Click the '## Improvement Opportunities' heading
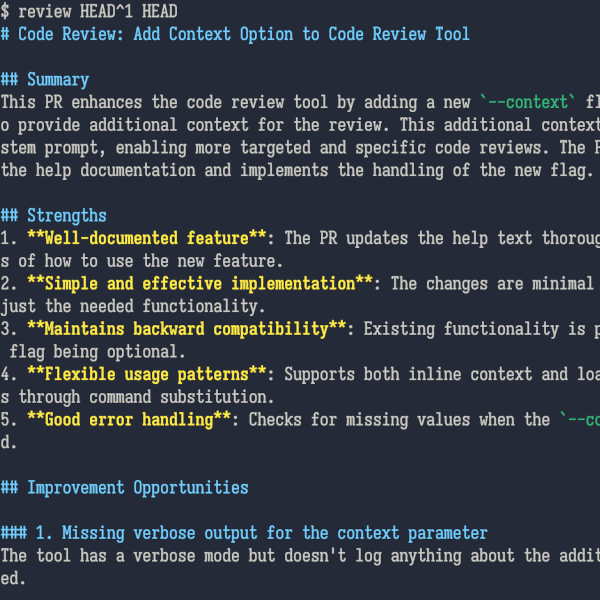This screenshot has height=600, width=600. (x=125, y=488)
